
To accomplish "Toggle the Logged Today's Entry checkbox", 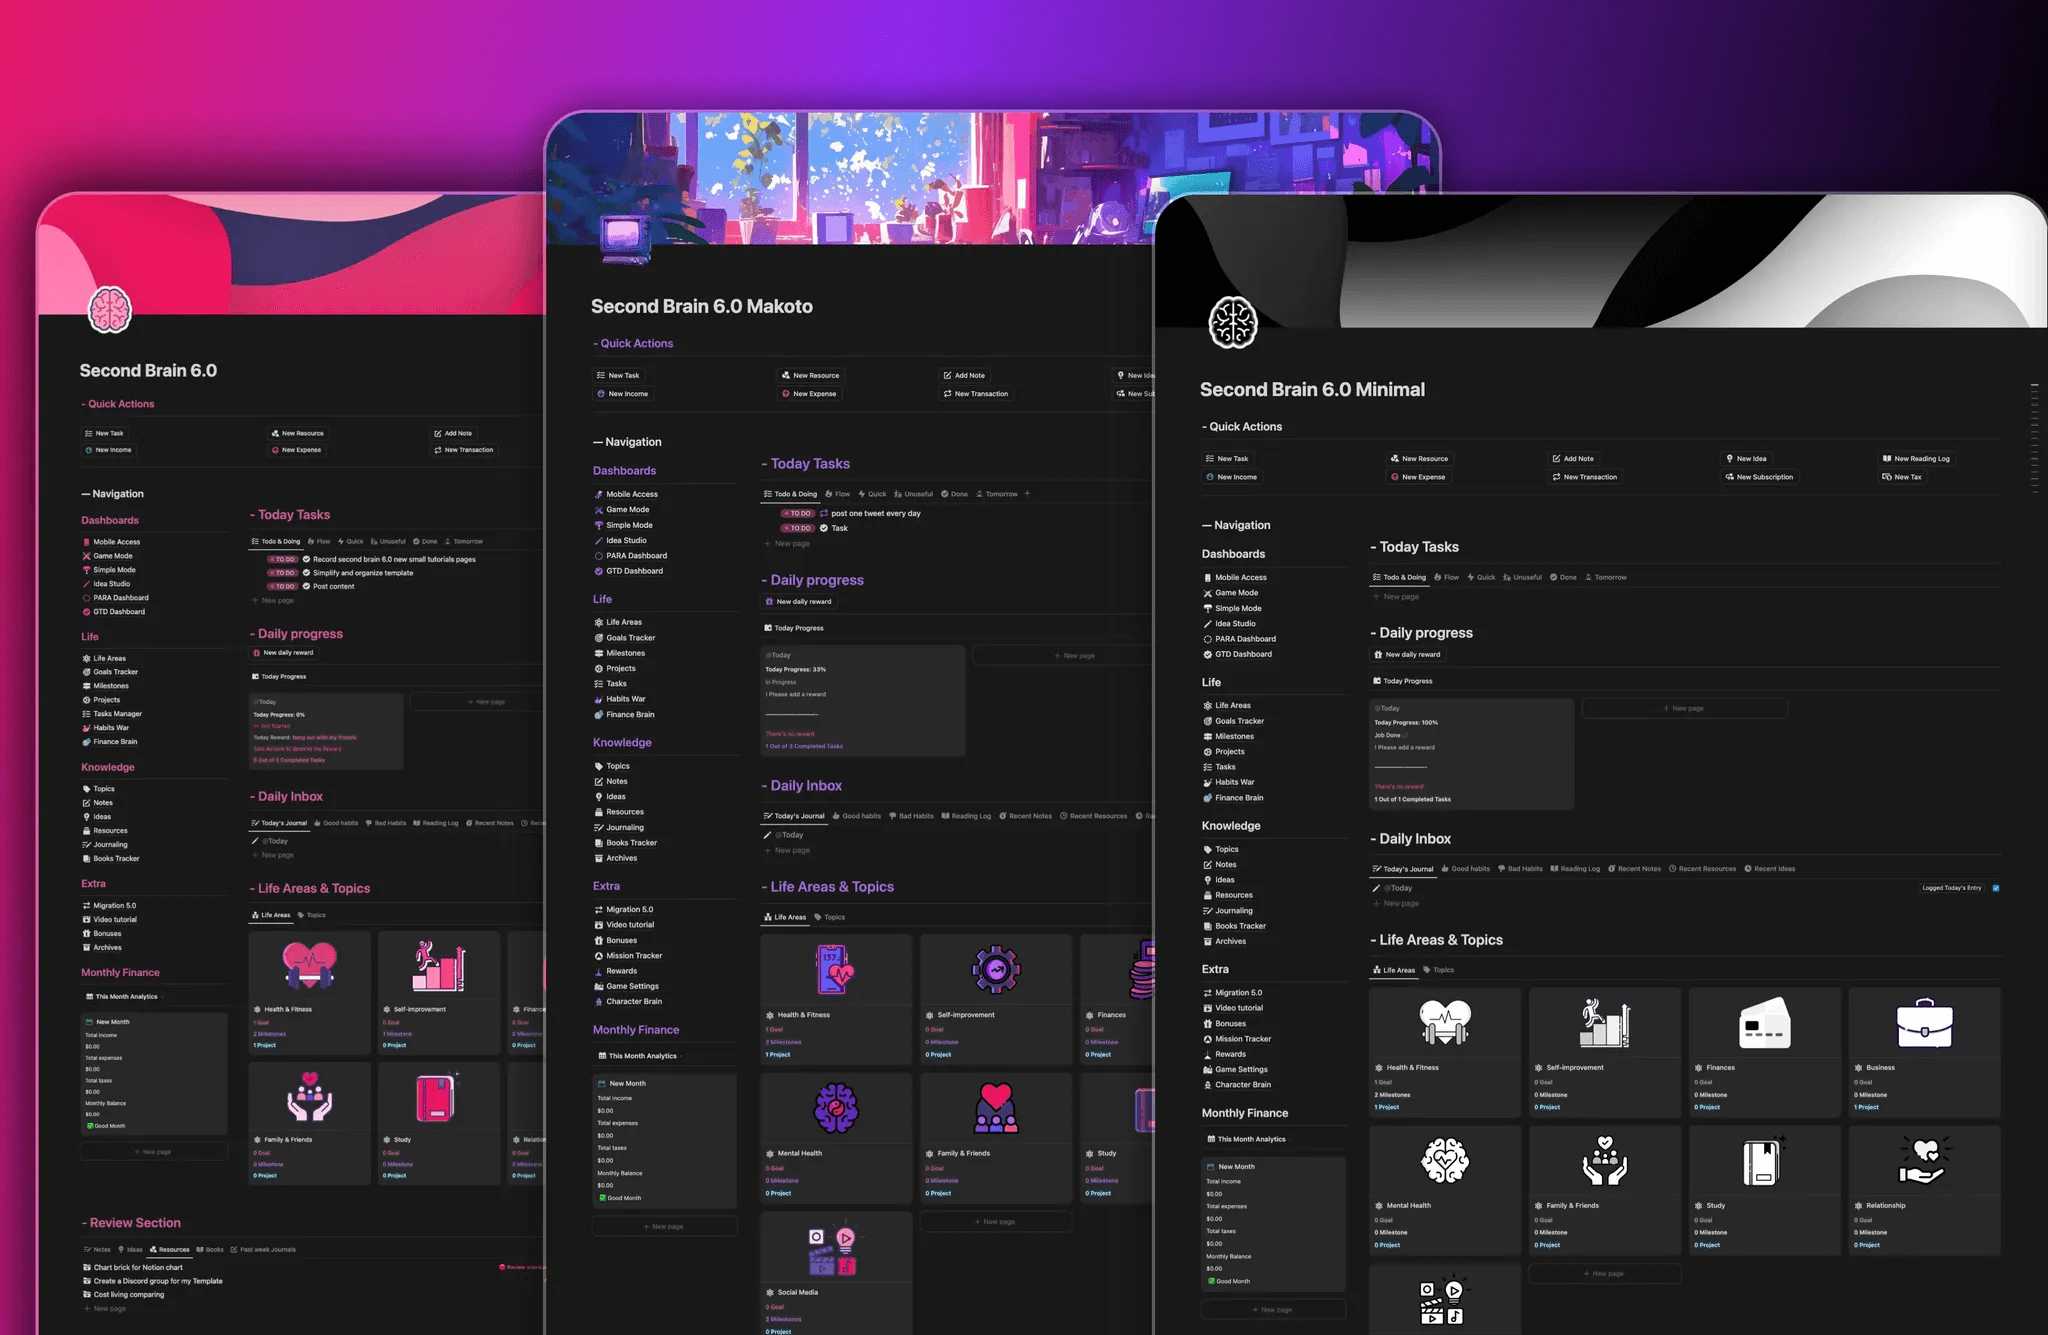I will click(x=1996, y=888).
